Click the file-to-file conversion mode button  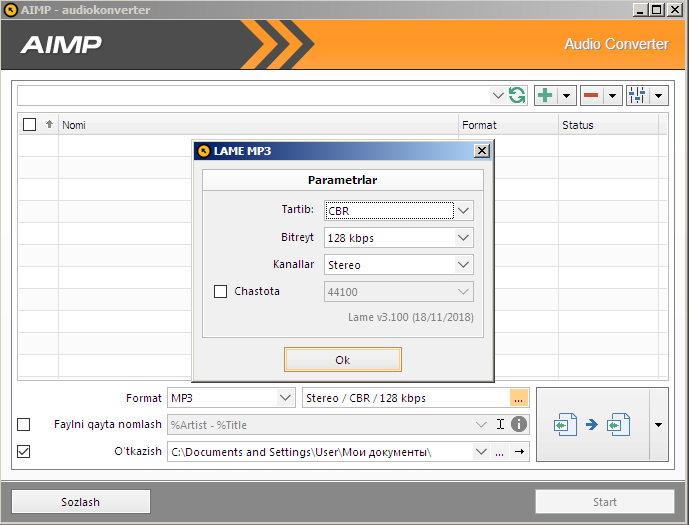pyautogui.click(x=592, y=424)
